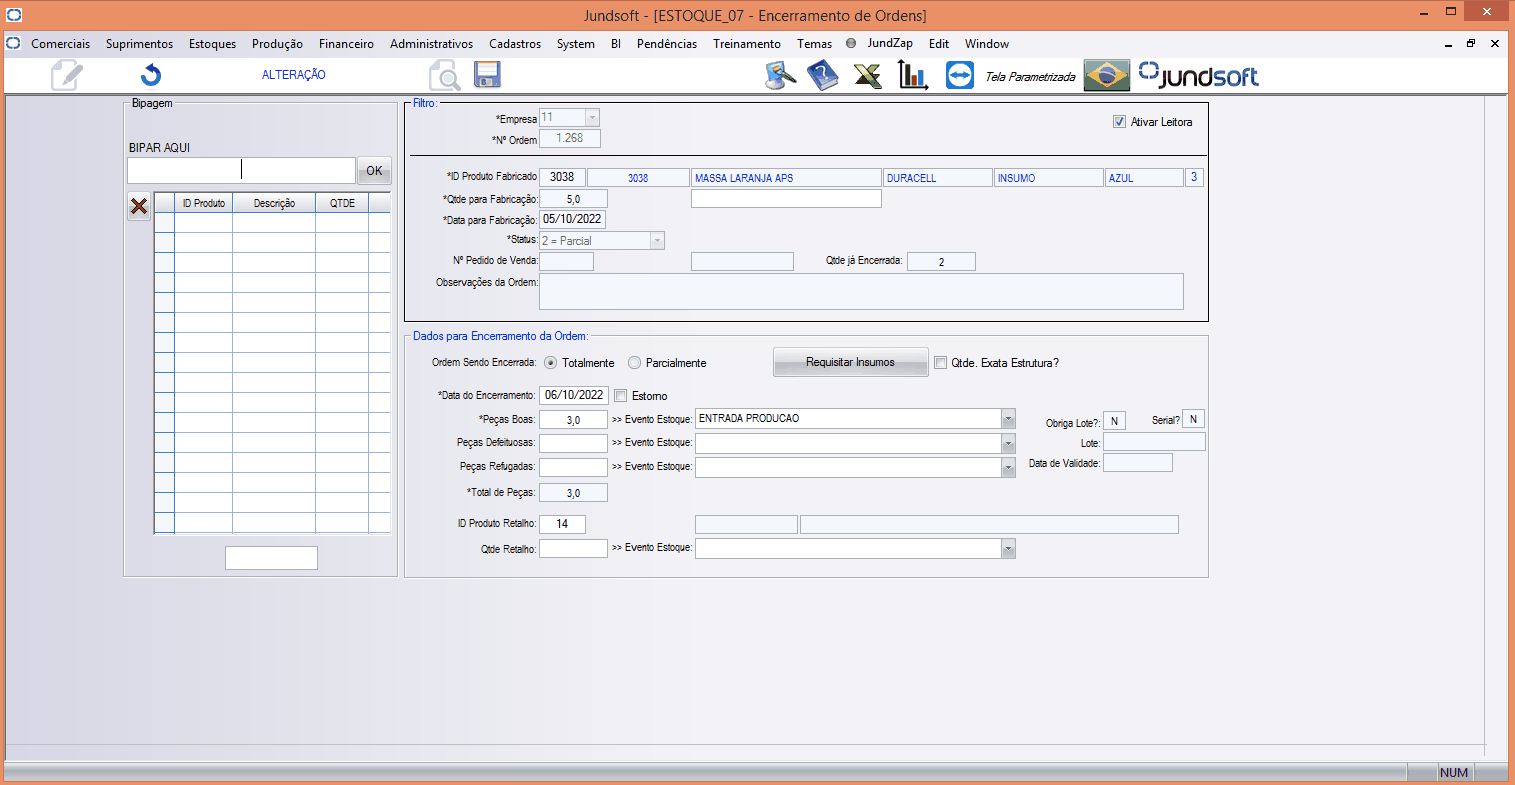1515x785 pixels.
Task: Click the Jundsoft logo
Action: click(x=1198, y=76)
